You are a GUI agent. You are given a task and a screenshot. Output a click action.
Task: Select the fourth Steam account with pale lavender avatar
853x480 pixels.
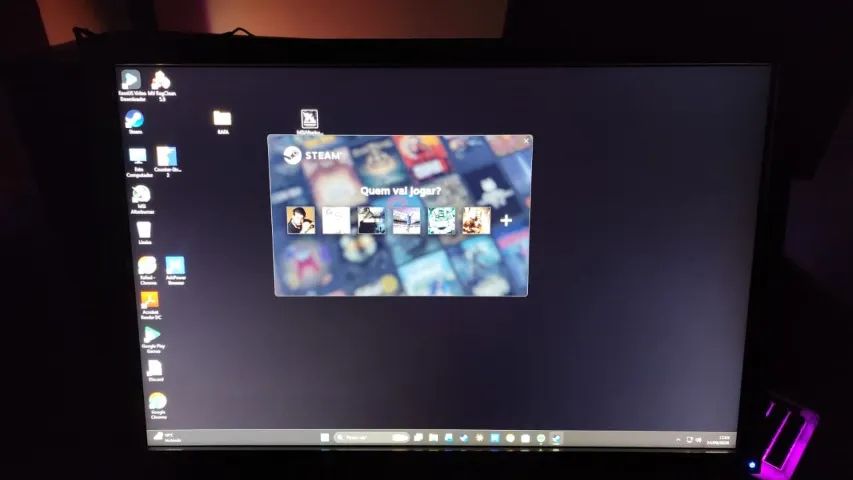[406, 220]
